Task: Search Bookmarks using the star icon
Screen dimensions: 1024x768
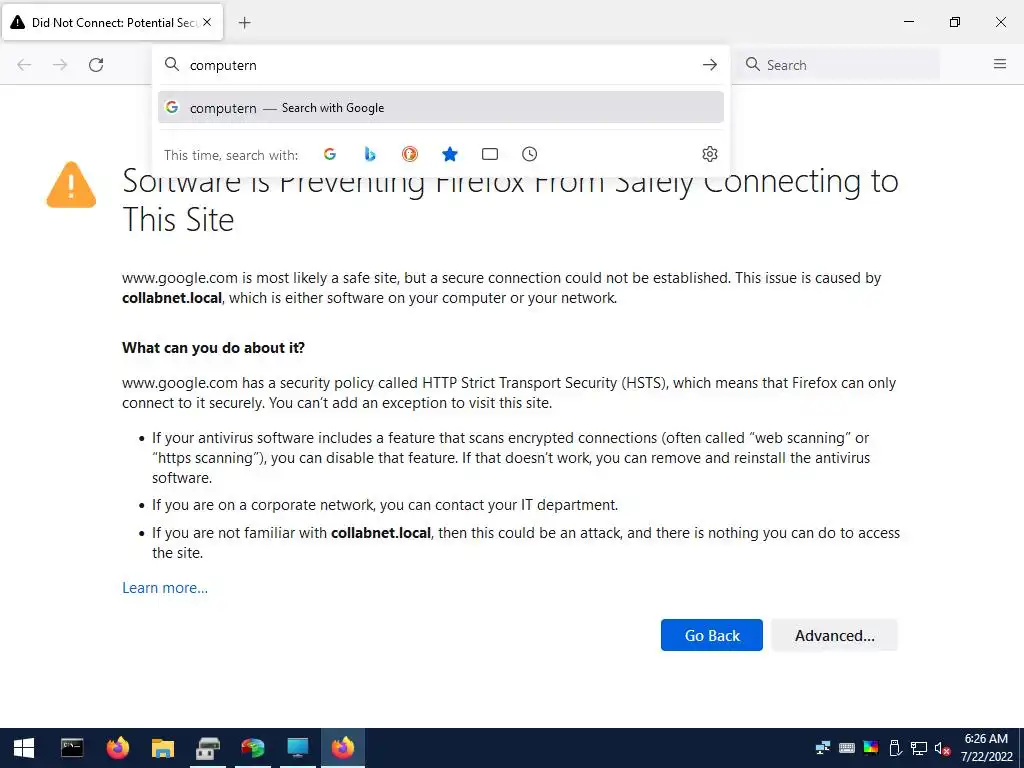Action: (450, 154)
